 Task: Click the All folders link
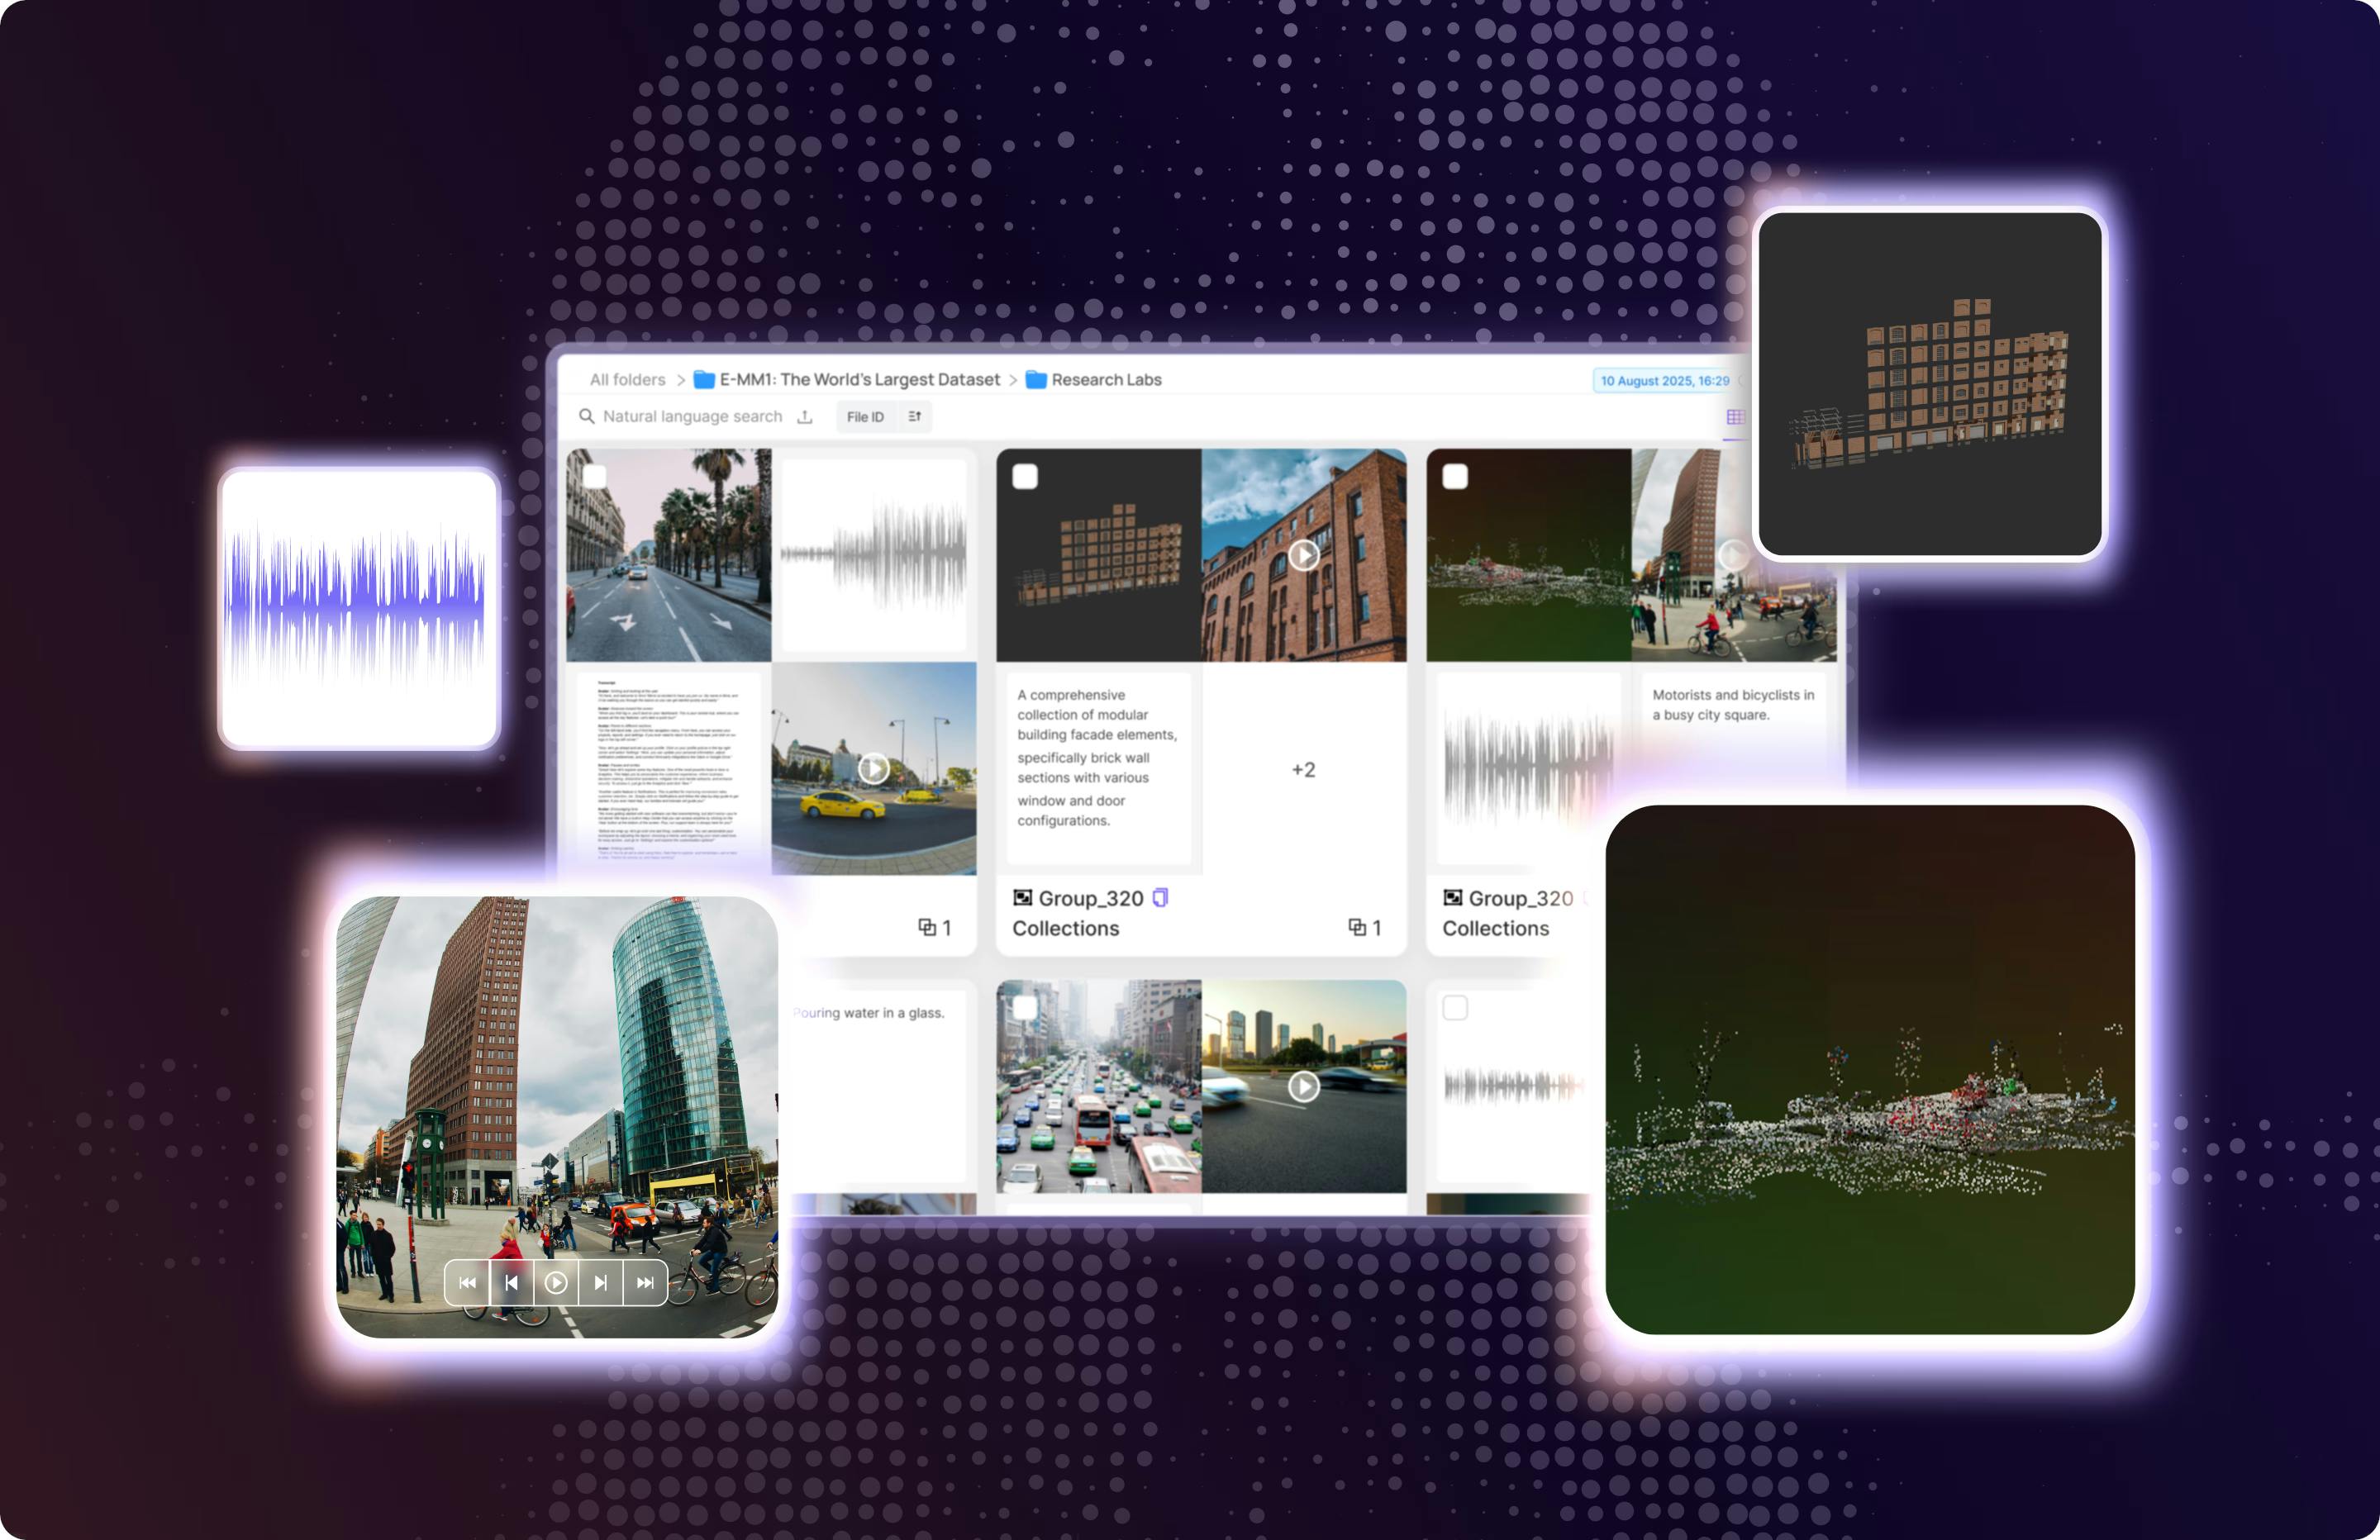pyautogui.click(x=627, y=379)
